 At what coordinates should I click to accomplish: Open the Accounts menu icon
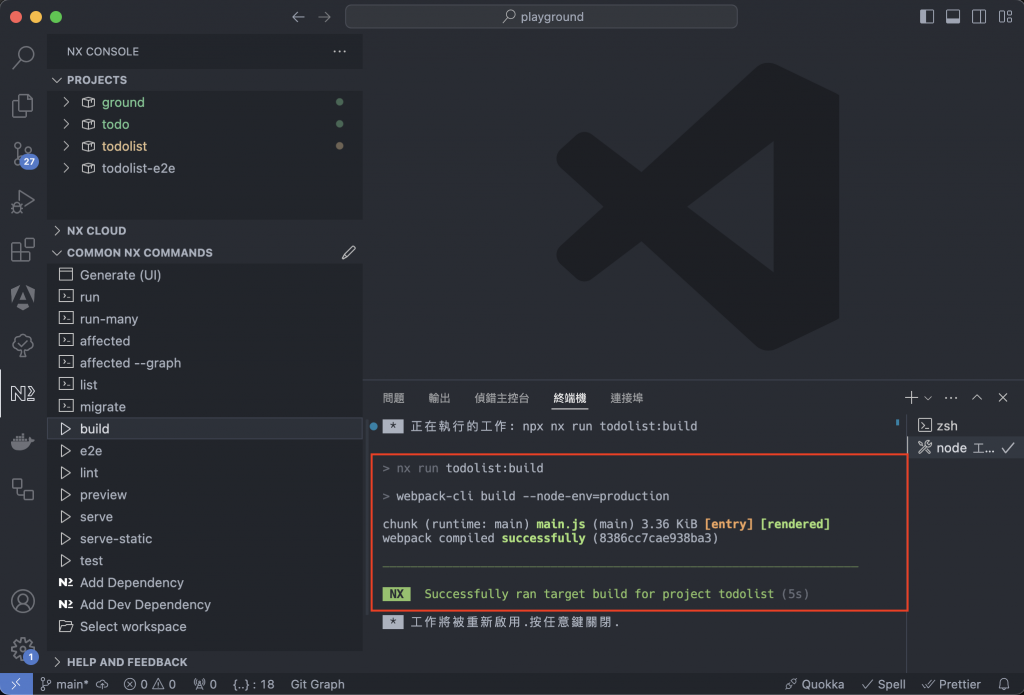[x=23, y=601]
